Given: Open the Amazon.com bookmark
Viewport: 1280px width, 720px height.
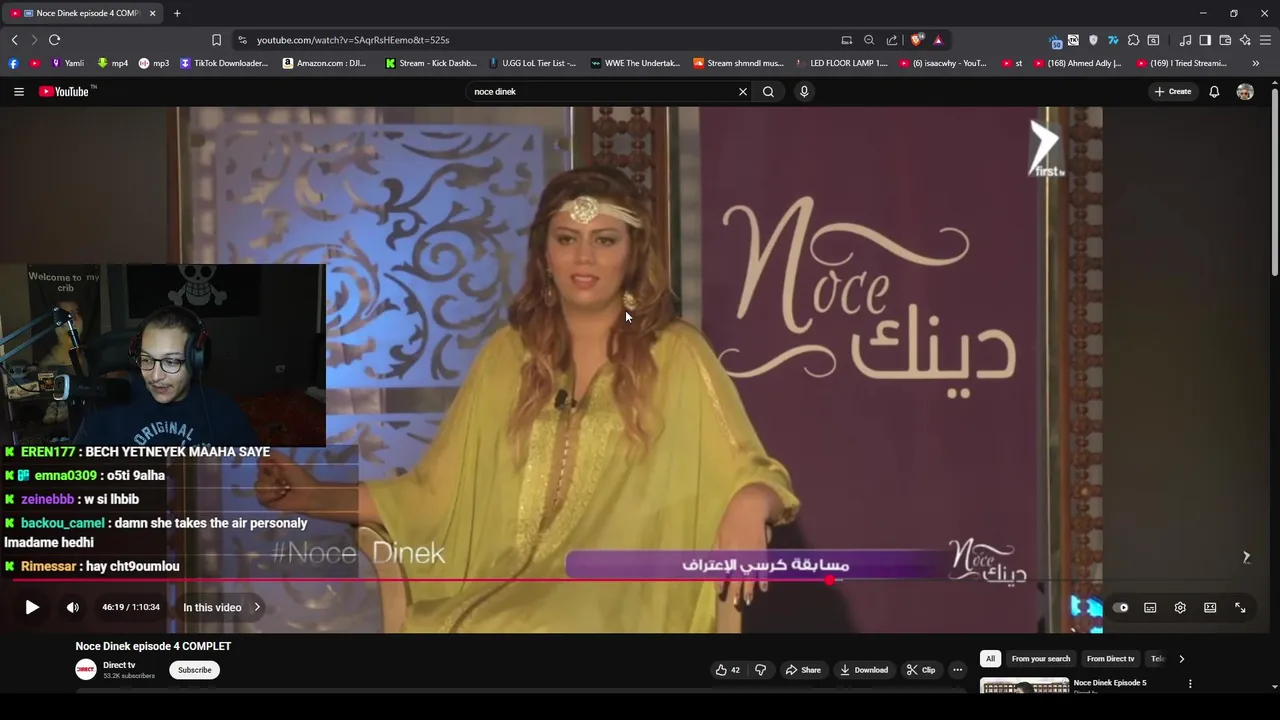Looking at the screenshot, I should click(325, 63).
